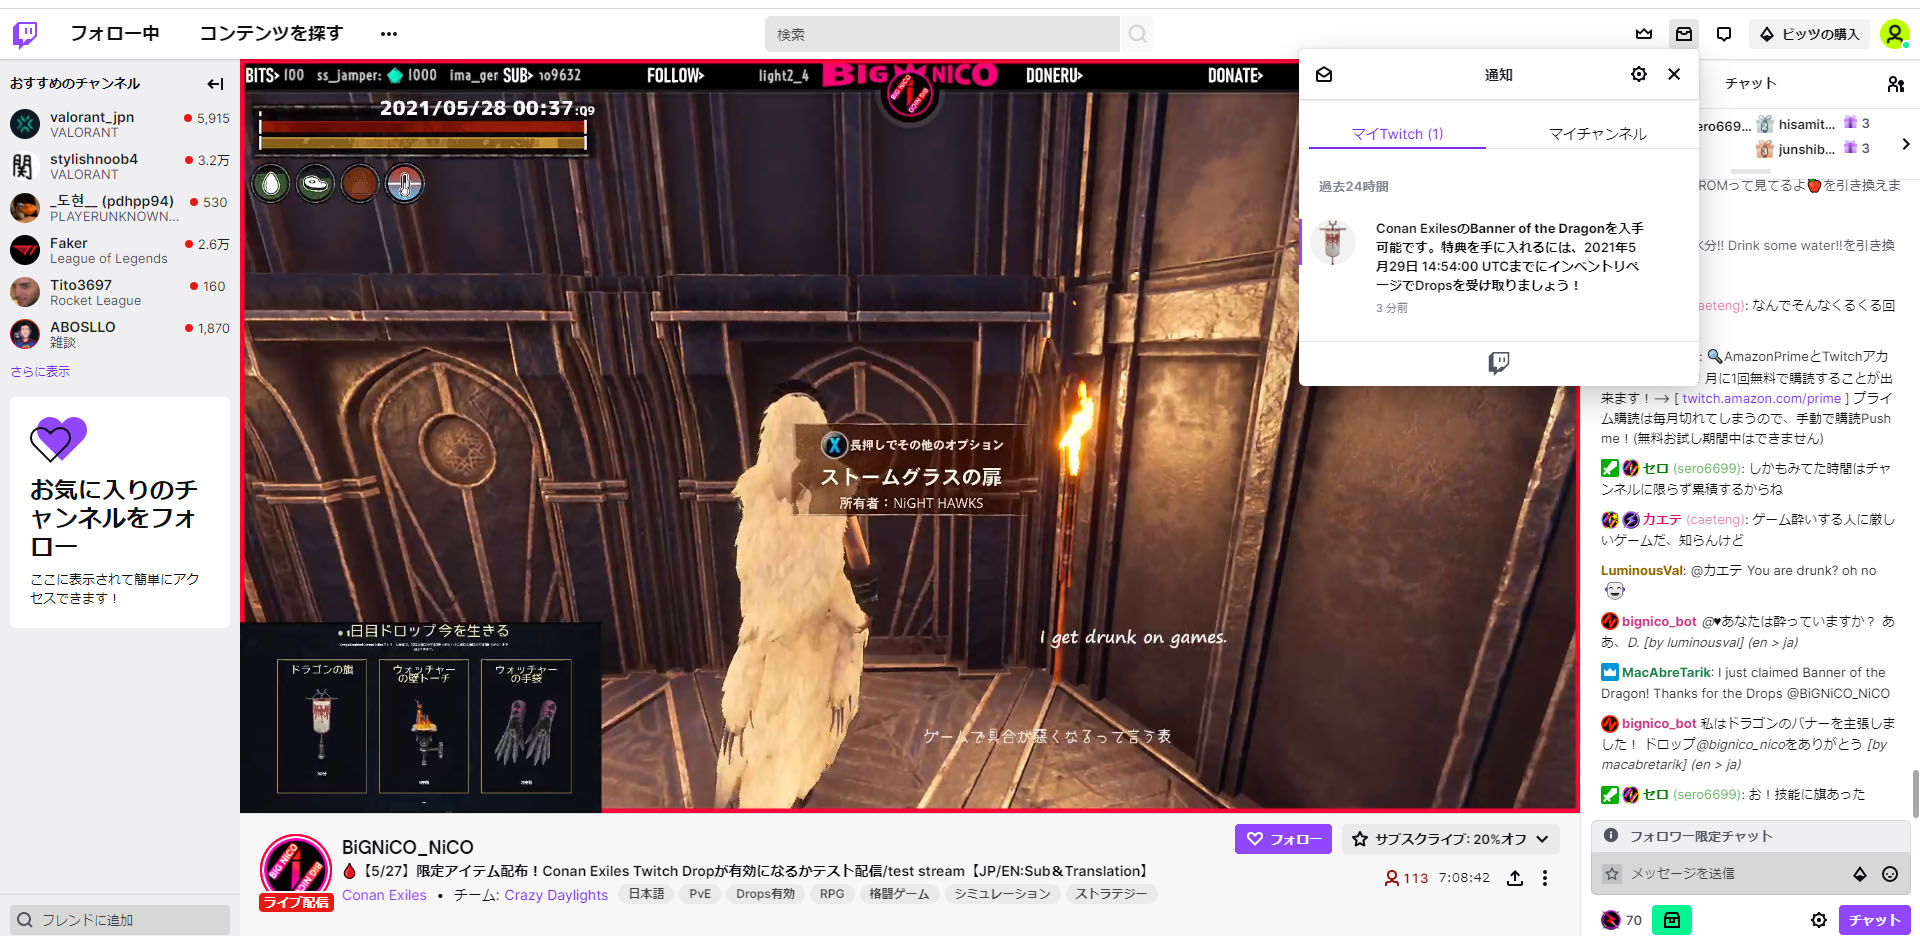
Task: Open the フォロー中 nav item
Action: (x=114, y=34)
